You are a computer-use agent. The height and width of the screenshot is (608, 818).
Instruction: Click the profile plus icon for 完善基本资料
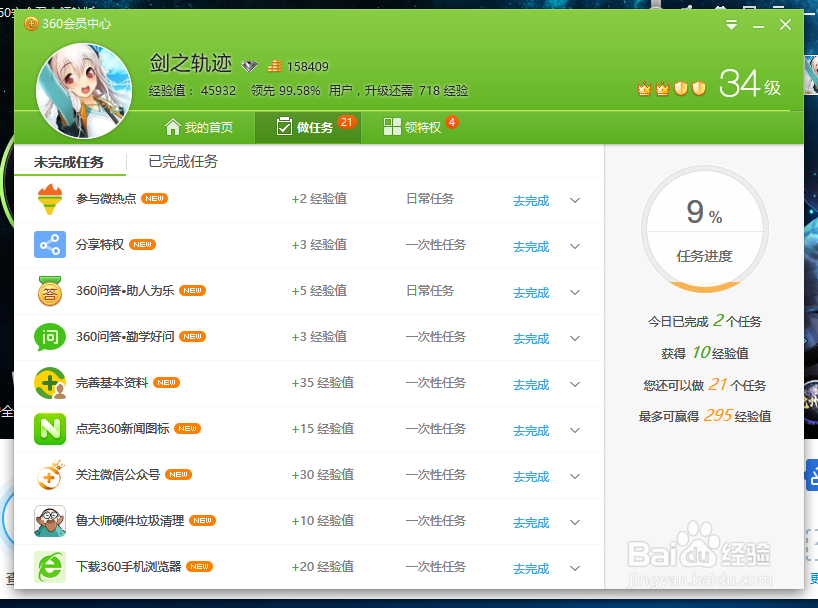click(50, 383)
